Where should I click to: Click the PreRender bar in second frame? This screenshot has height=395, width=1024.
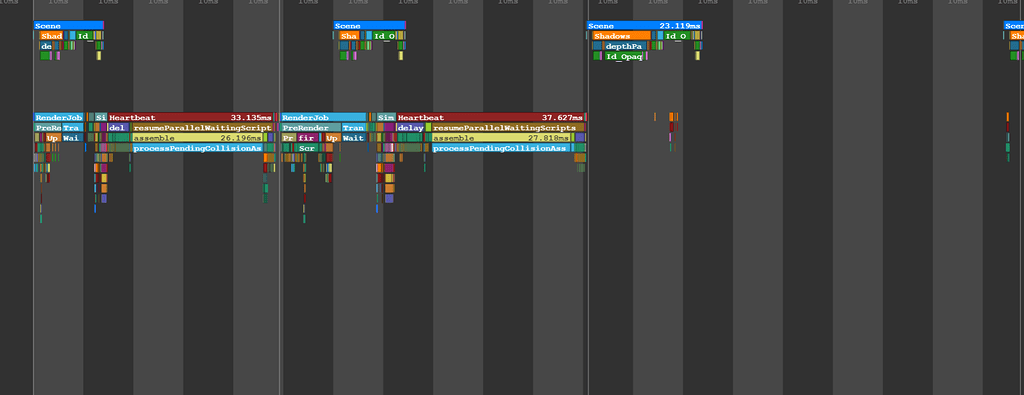click(x=311, y=128)
